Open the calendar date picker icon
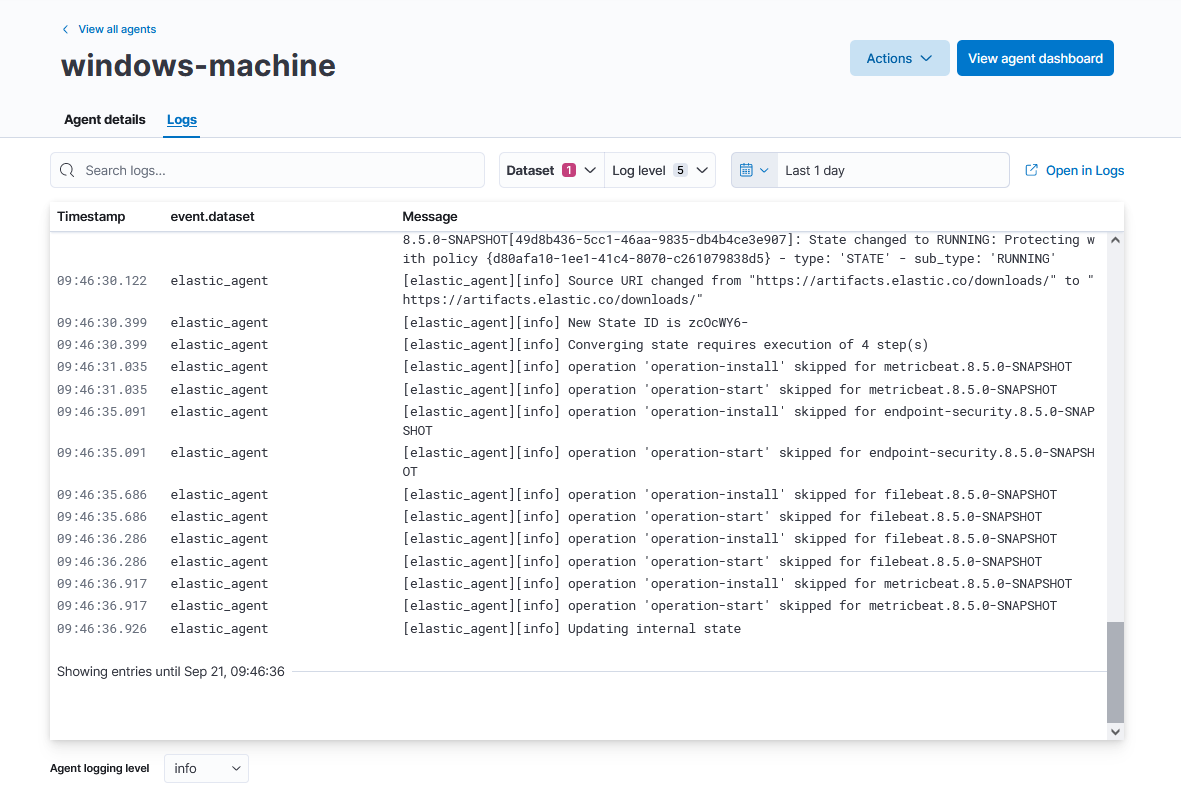1181x797 pixels. (747, 170)
